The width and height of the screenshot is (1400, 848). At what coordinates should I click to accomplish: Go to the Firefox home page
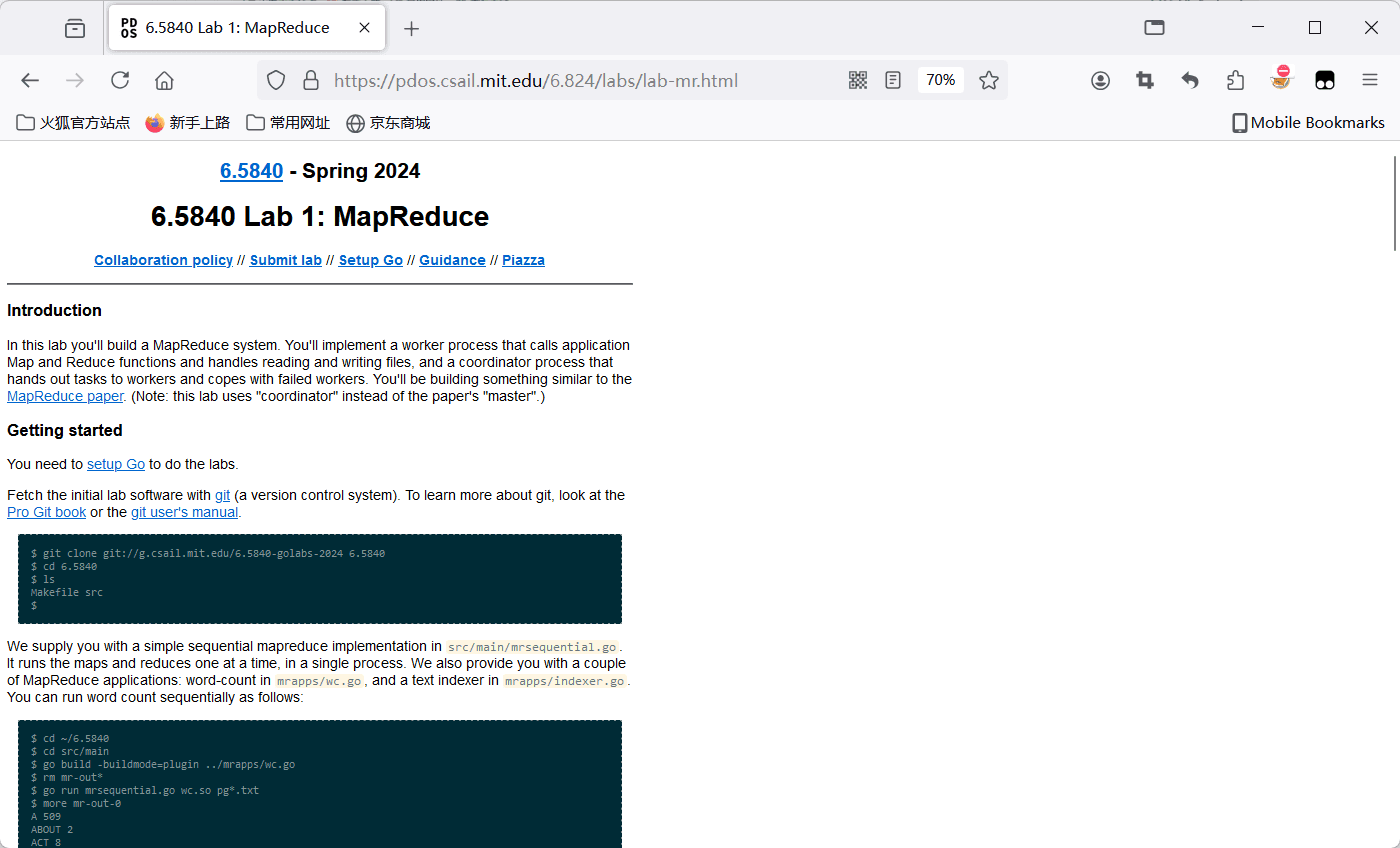(164, 81)
